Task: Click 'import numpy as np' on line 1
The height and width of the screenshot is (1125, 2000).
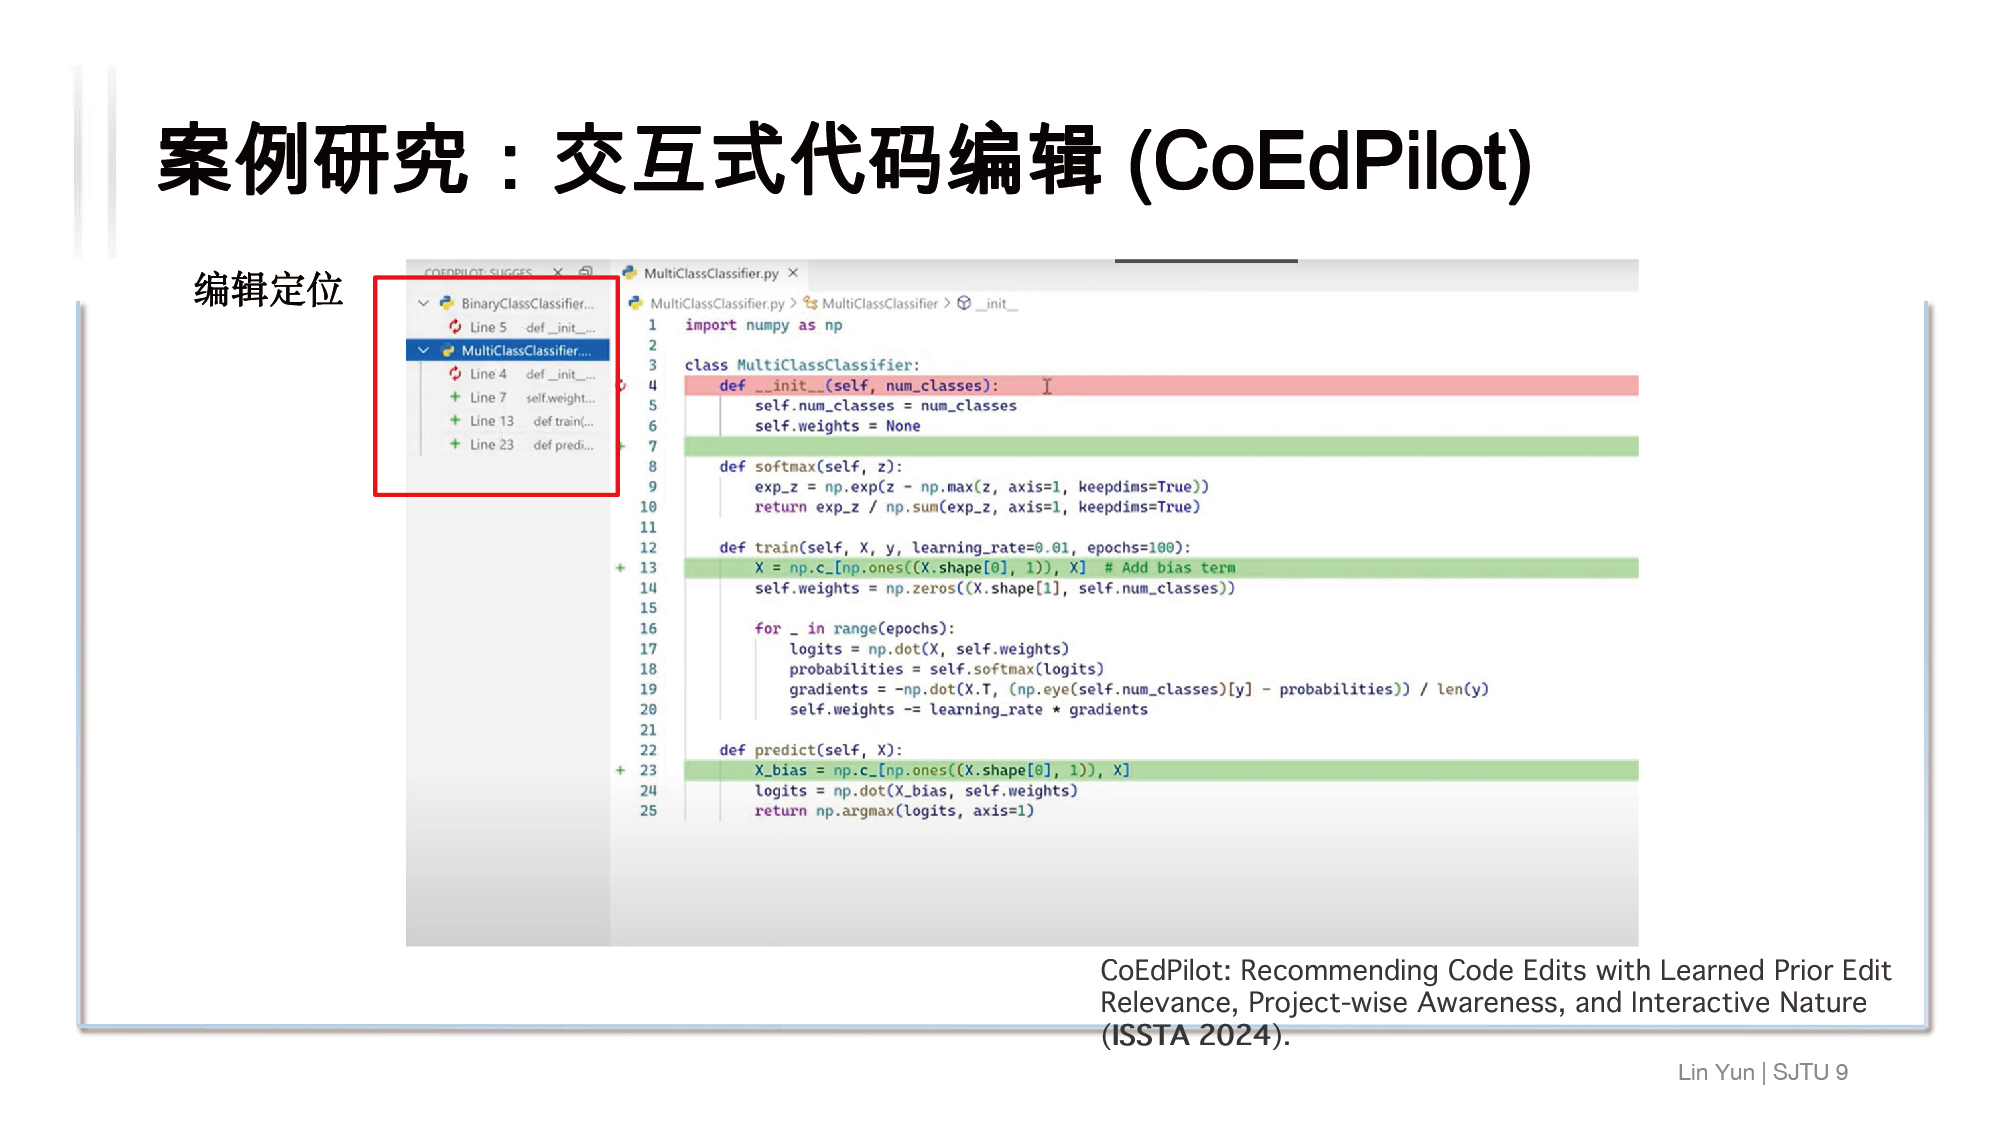Action: tap(763, 325)
